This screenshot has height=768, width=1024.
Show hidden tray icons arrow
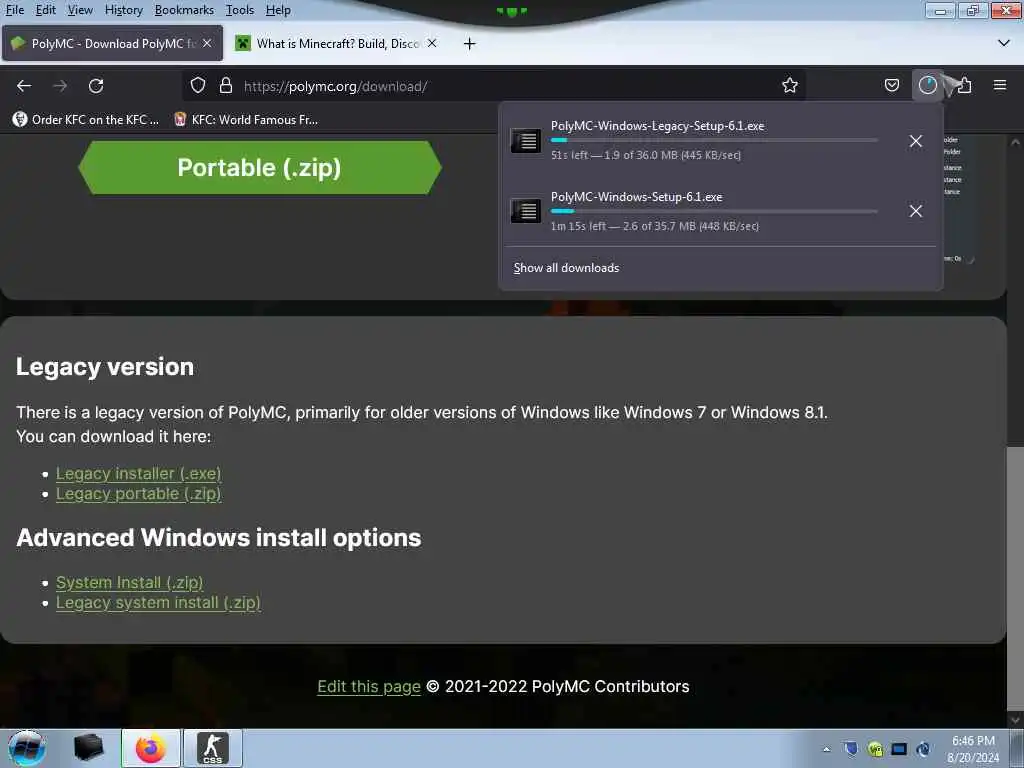click(826, 749)
